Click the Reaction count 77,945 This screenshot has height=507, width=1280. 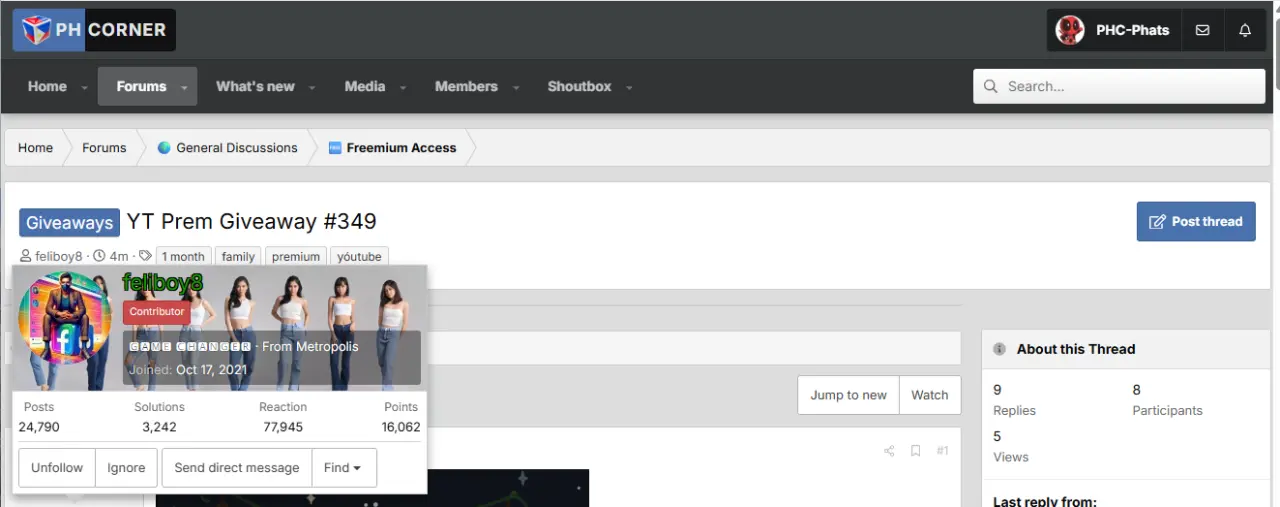pyautogui.click(x=283, y=427)
